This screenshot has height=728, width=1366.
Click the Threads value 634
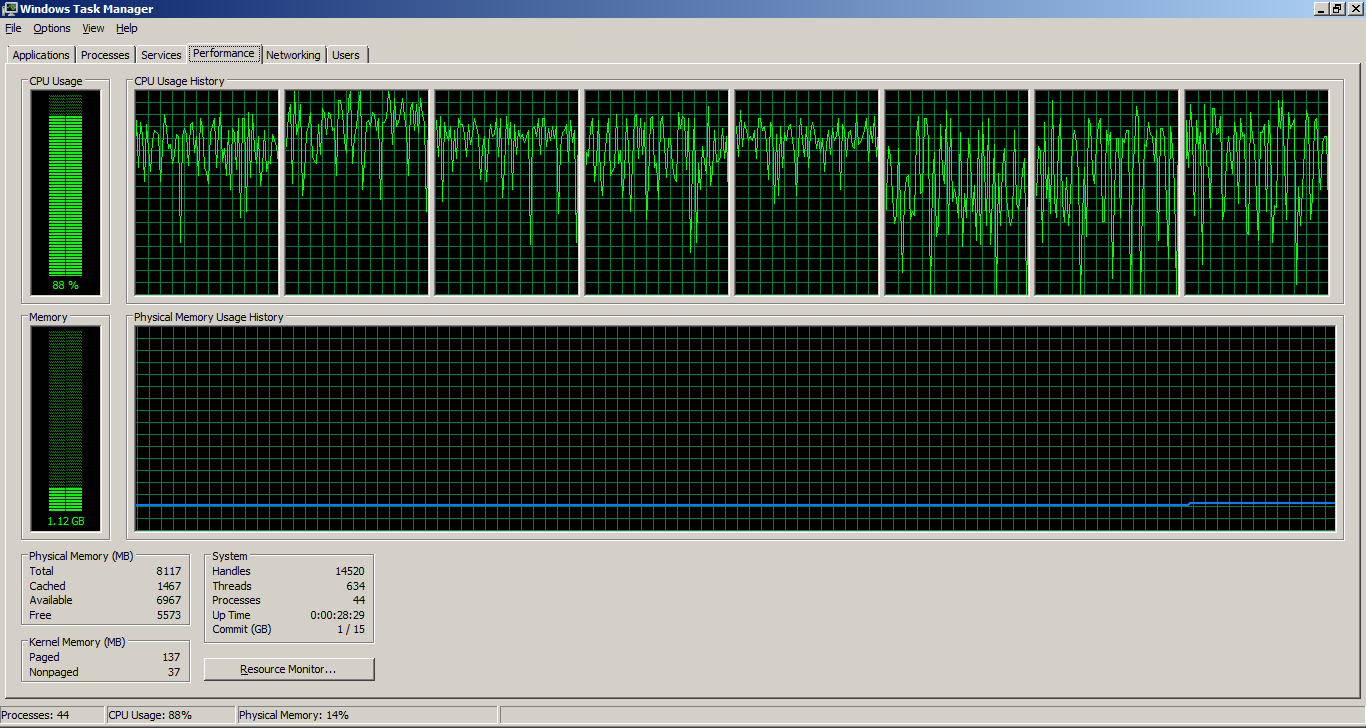click(x=355, y=586)
